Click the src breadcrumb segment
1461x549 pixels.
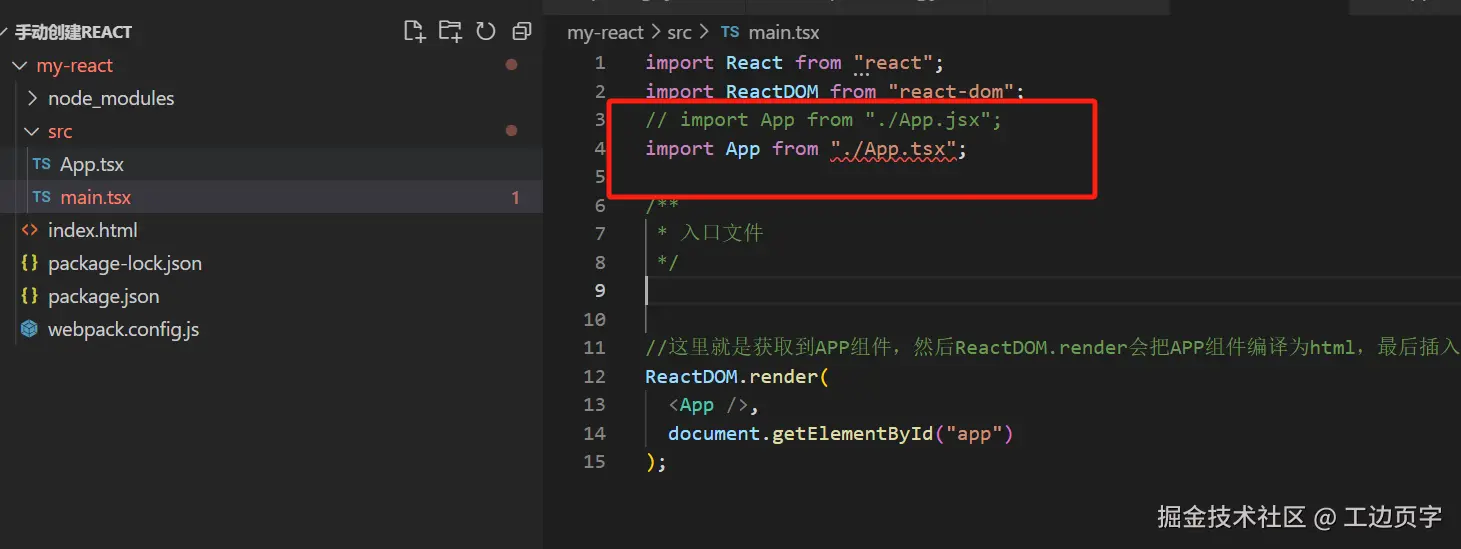pyautogui.click(x=679, y=33)
